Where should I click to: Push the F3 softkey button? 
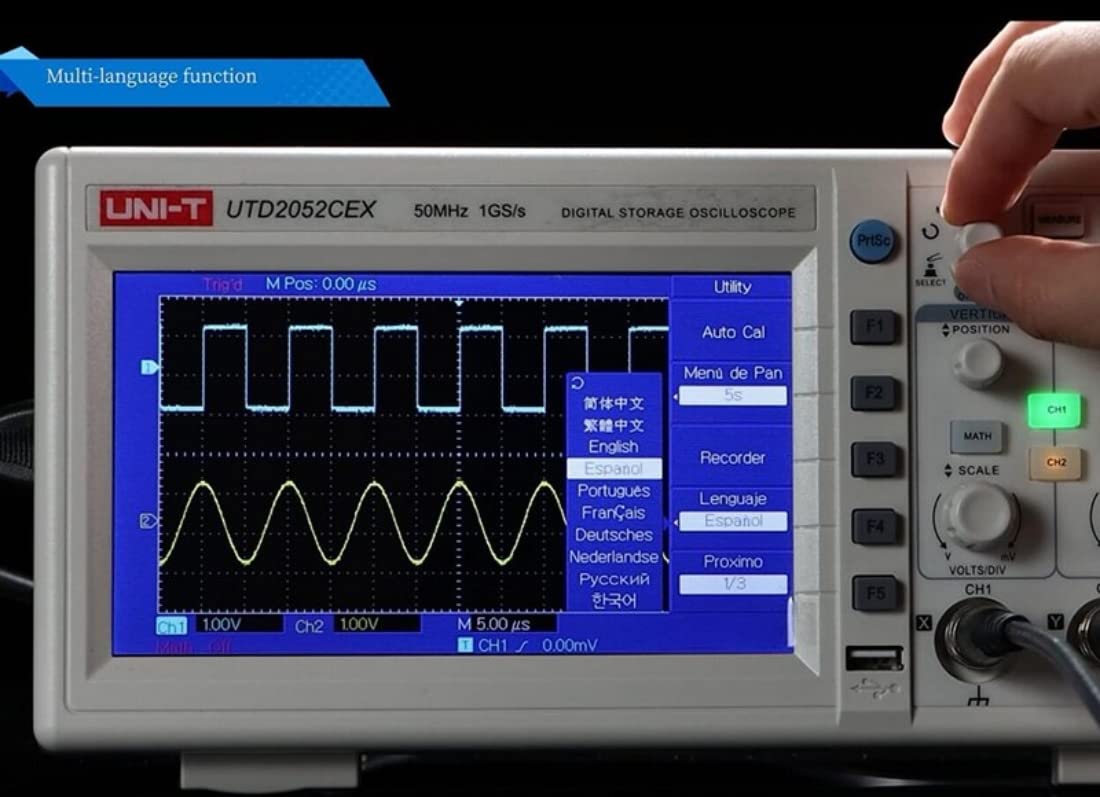click(875, 460)
